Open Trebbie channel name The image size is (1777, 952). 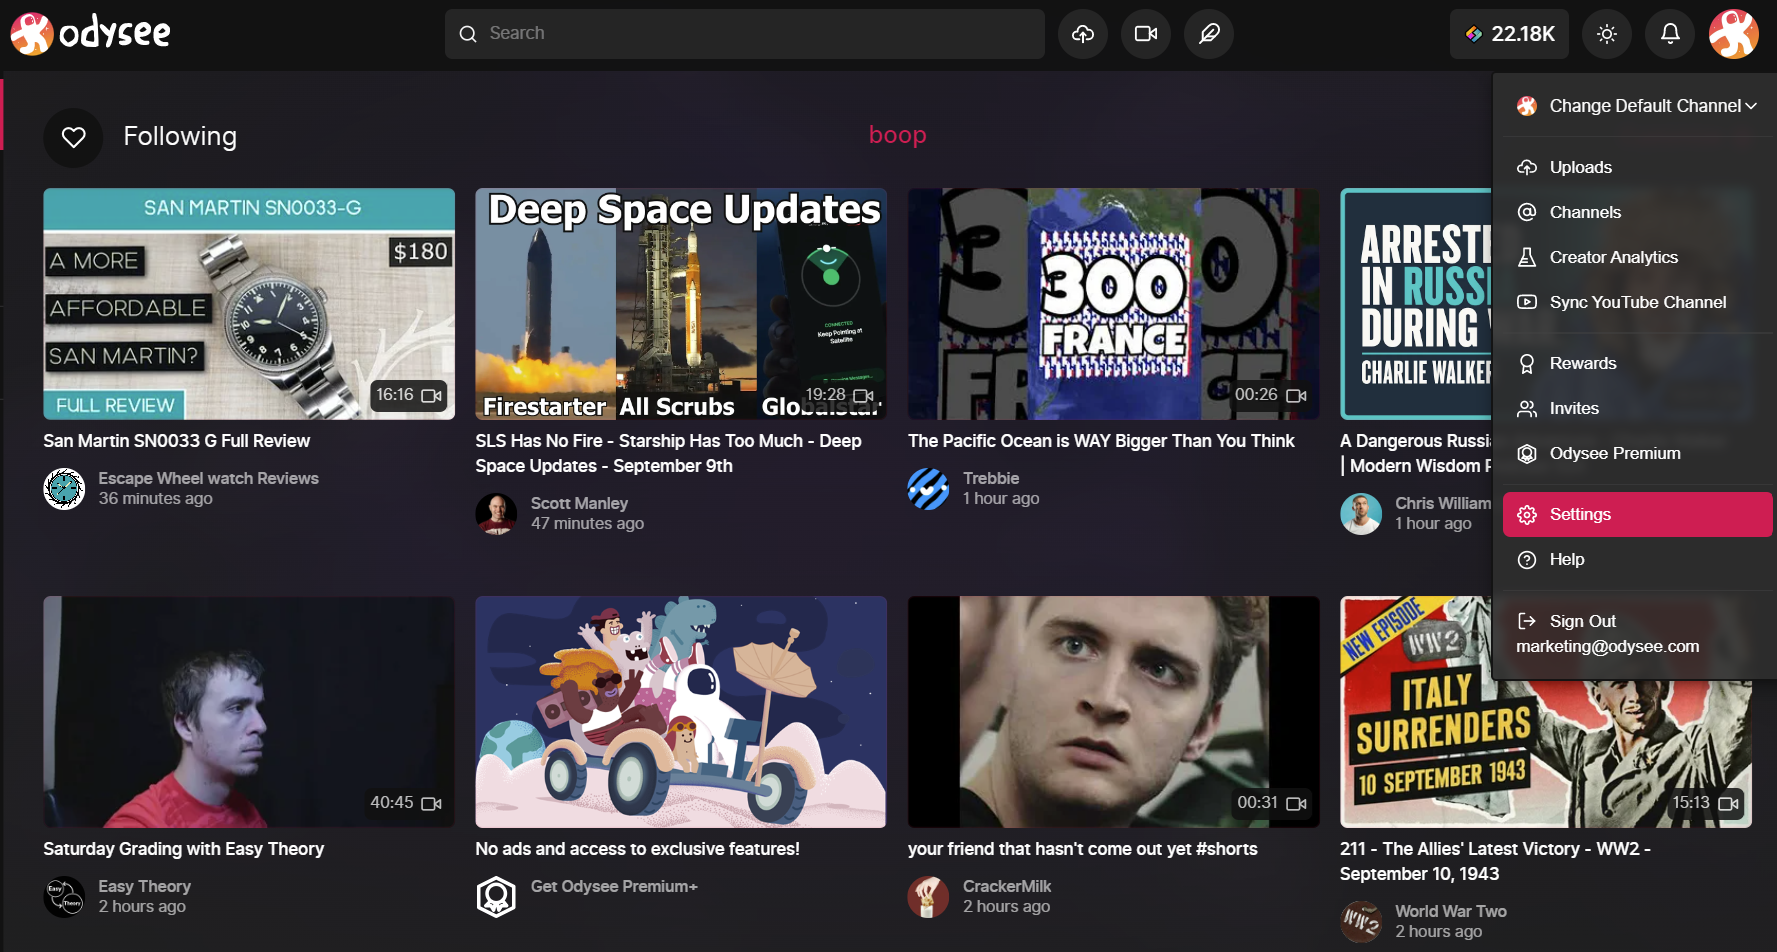pos(991,479)
